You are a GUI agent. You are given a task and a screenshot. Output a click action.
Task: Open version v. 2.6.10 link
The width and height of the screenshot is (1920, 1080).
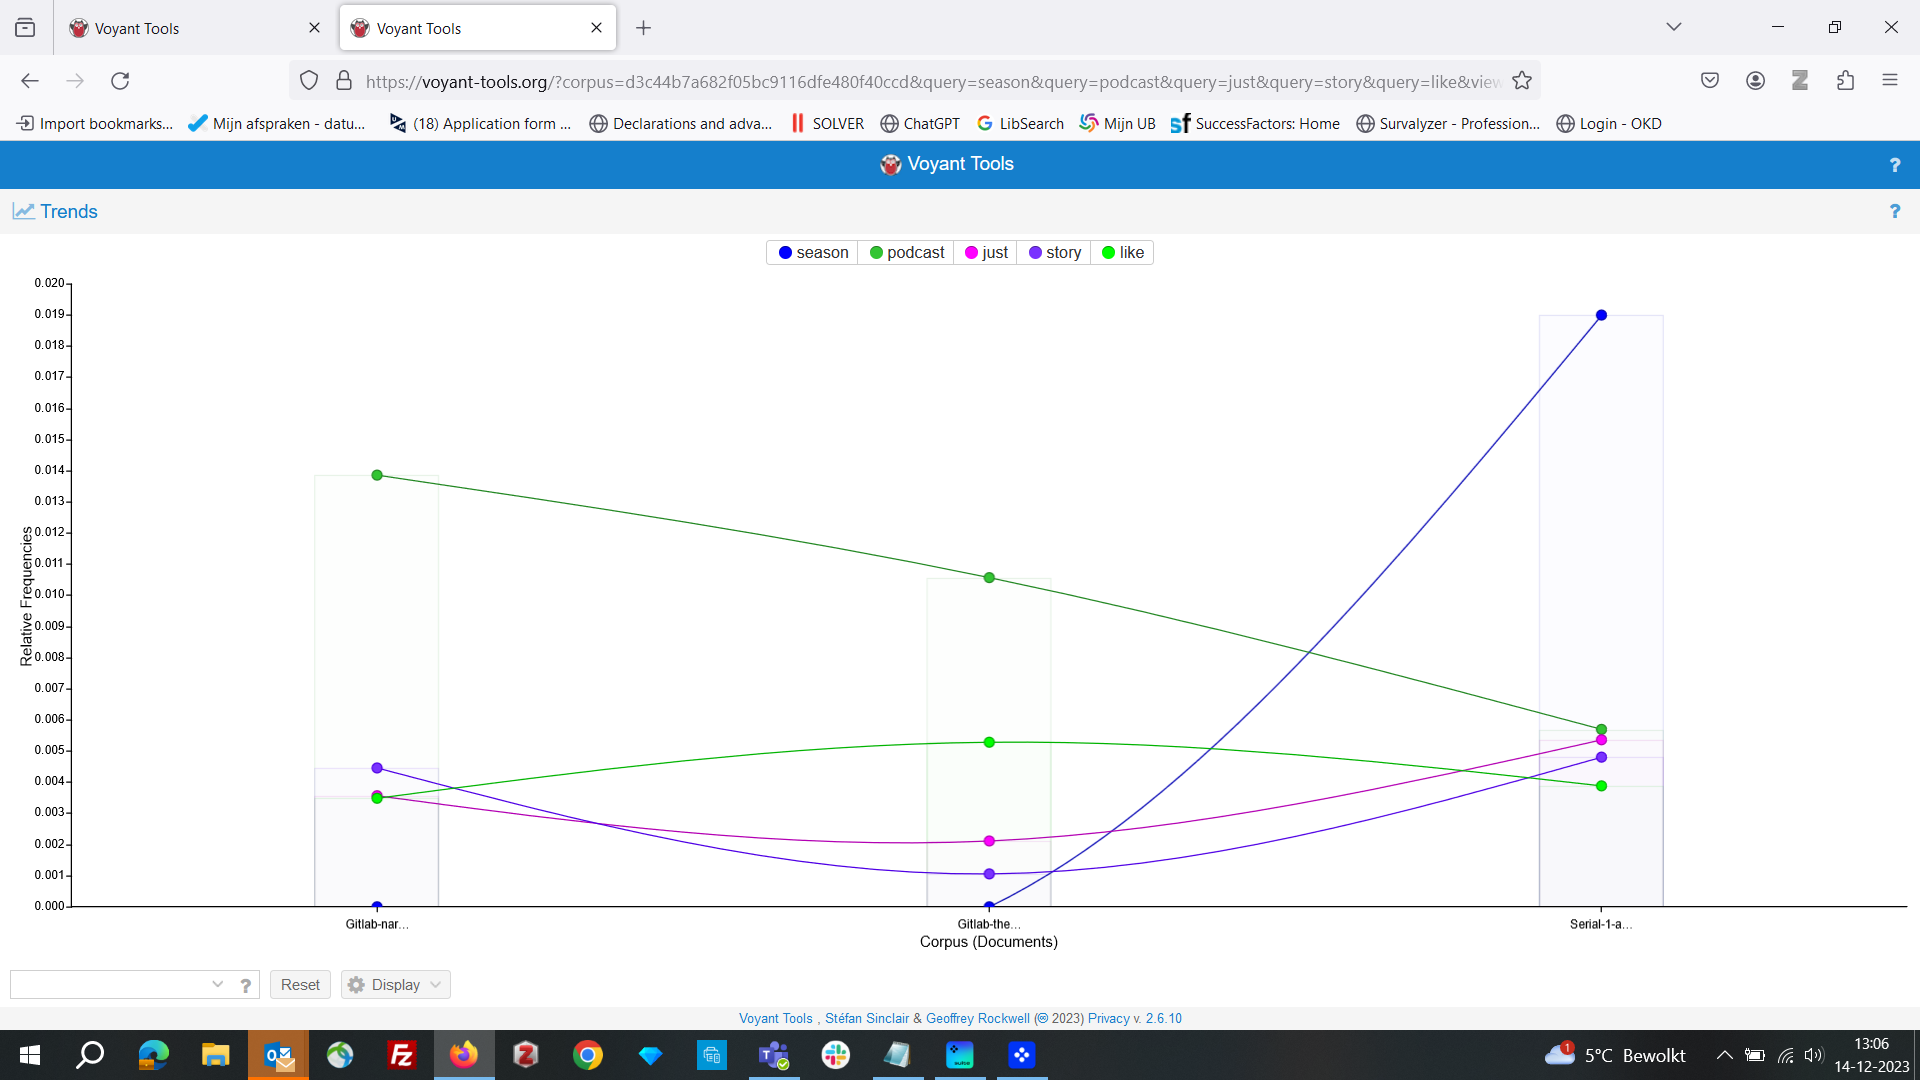(x=1157, y=1019)
